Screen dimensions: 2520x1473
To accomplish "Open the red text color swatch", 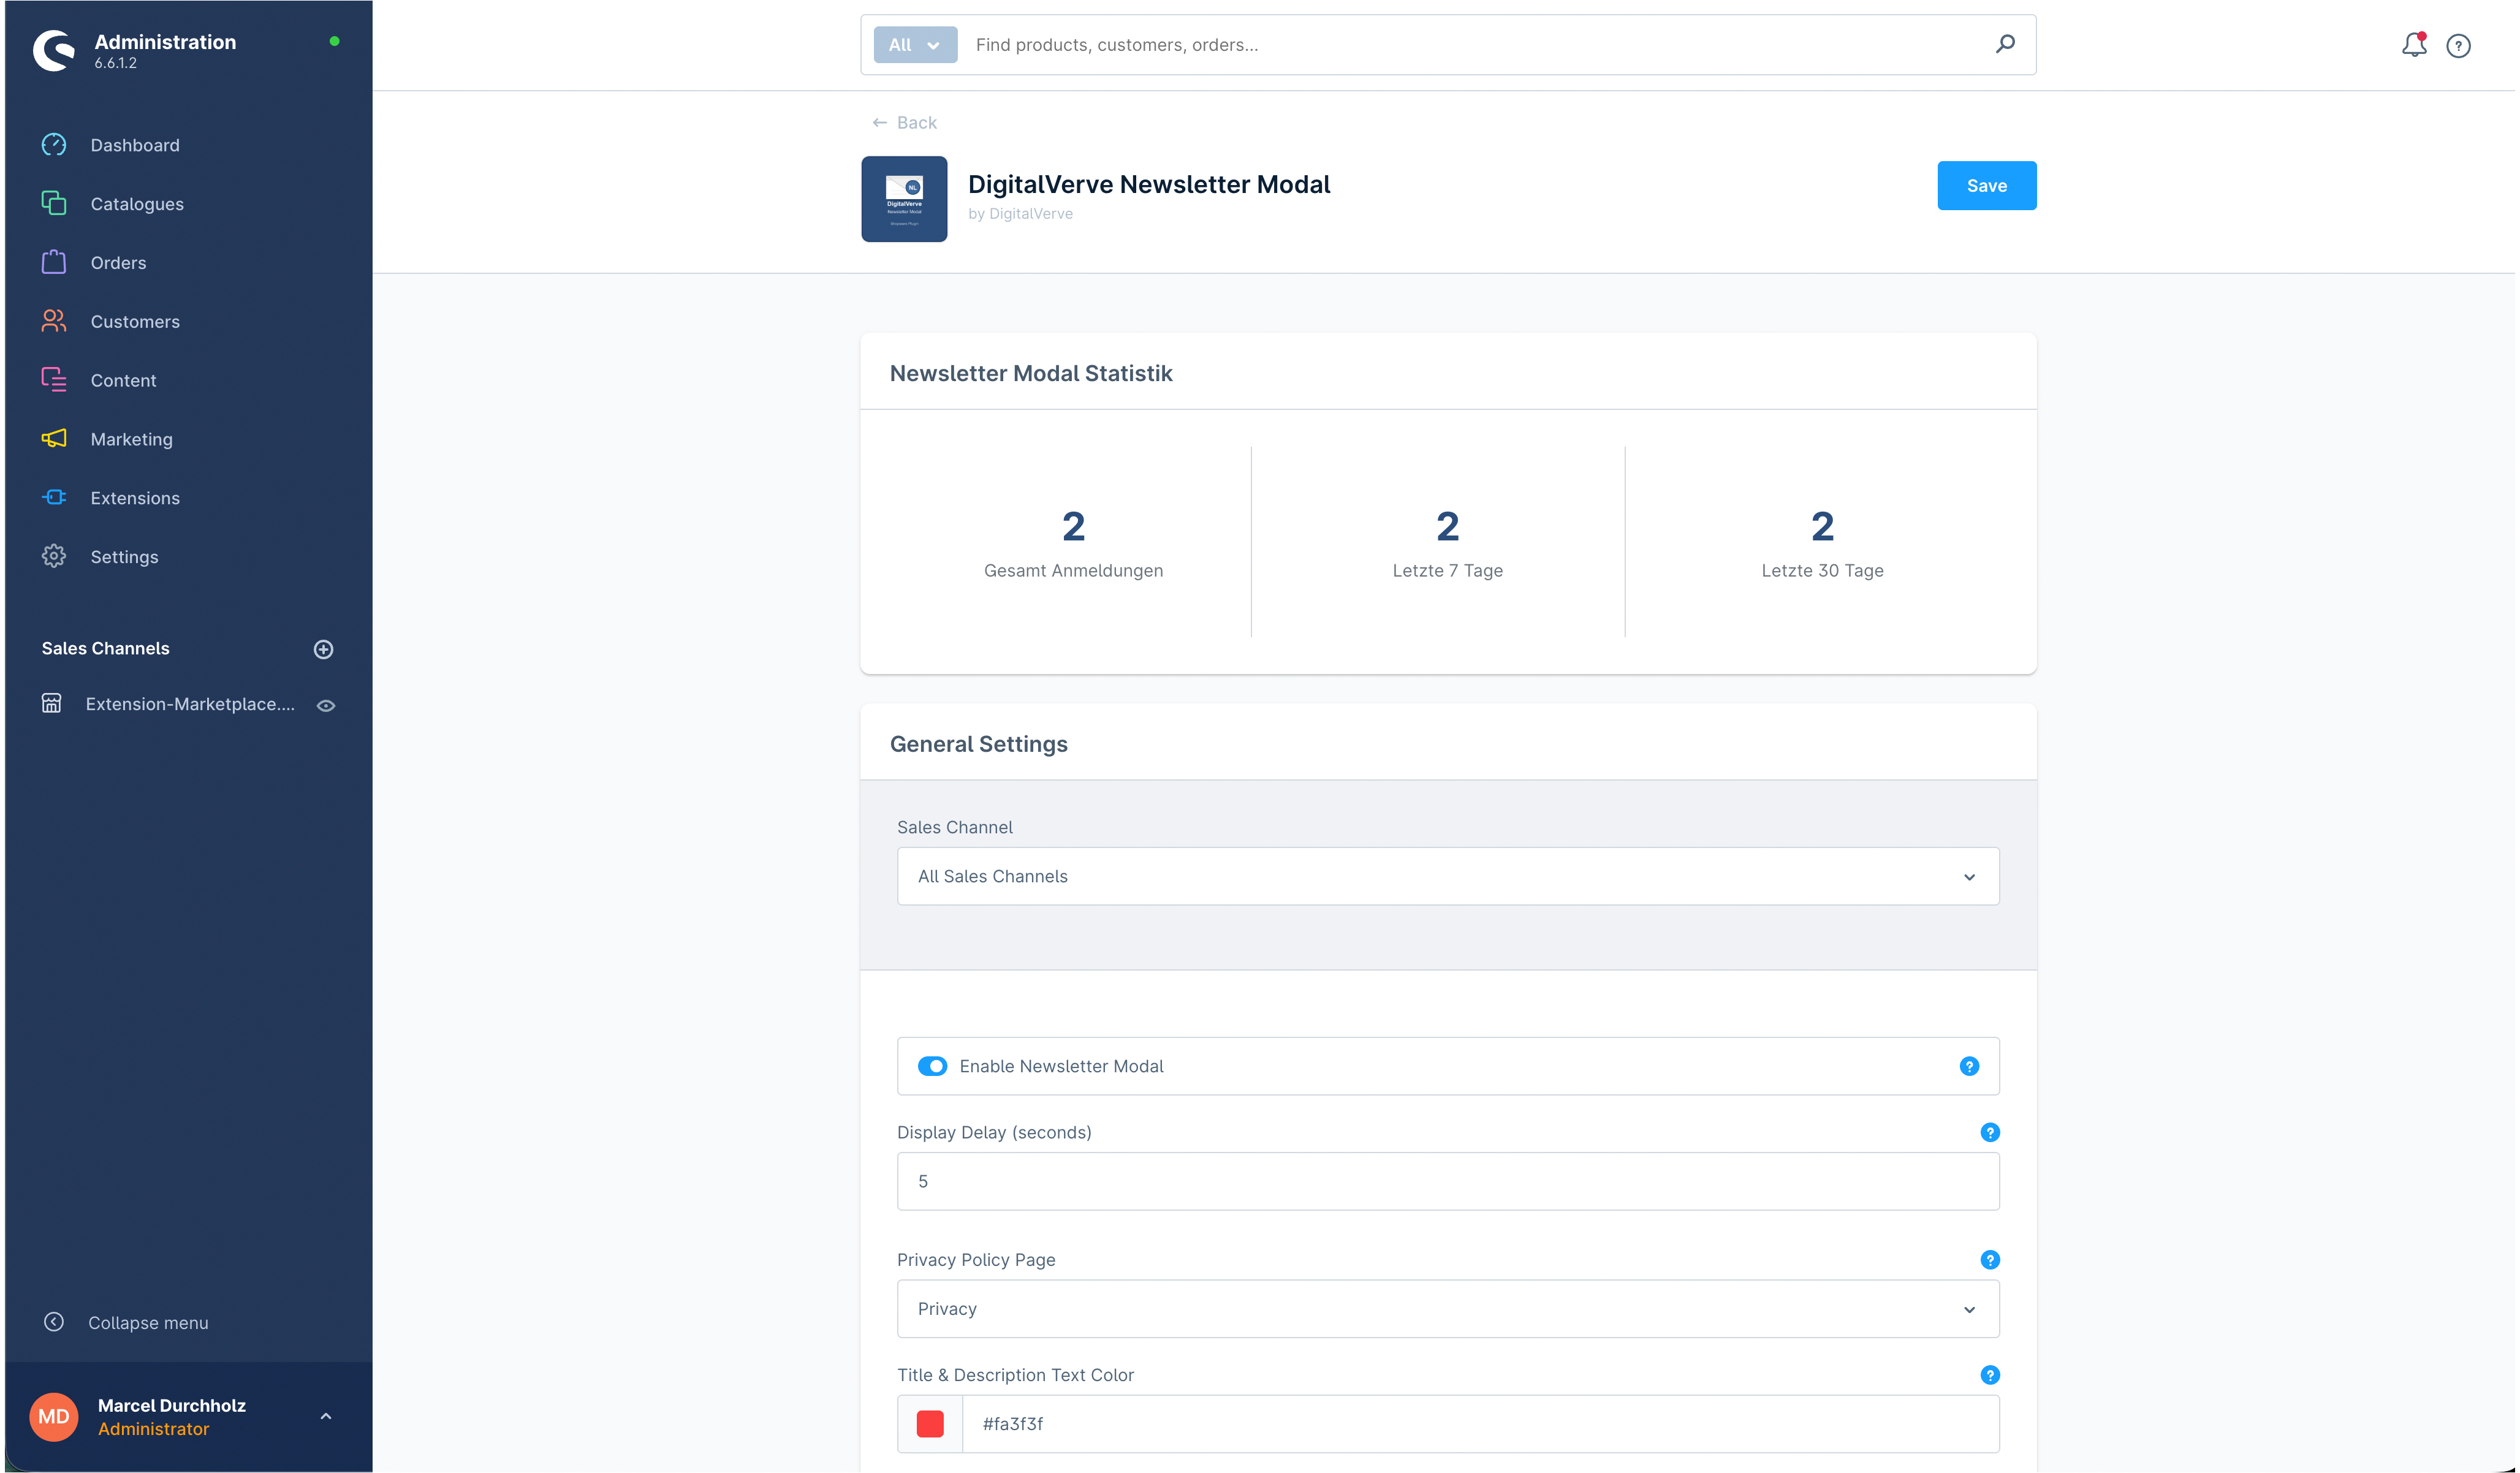I will pos(929,1423).
